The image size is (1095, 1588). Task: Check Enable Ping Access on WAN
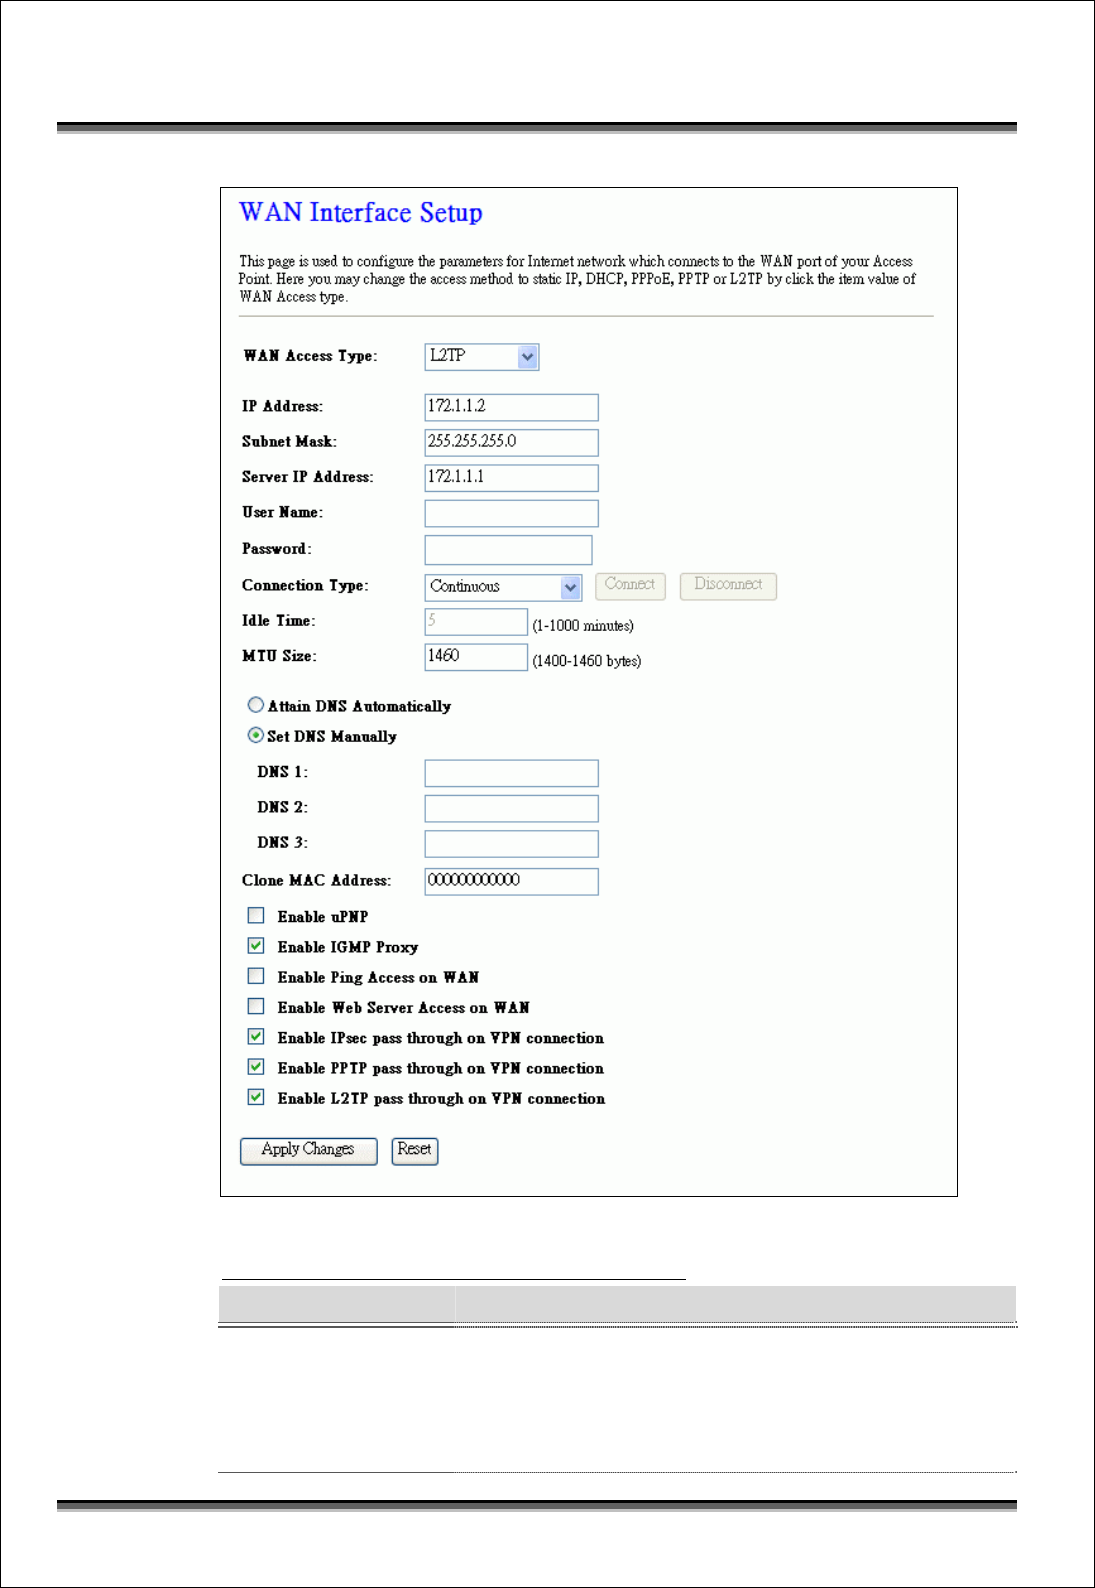pos(256,976)
